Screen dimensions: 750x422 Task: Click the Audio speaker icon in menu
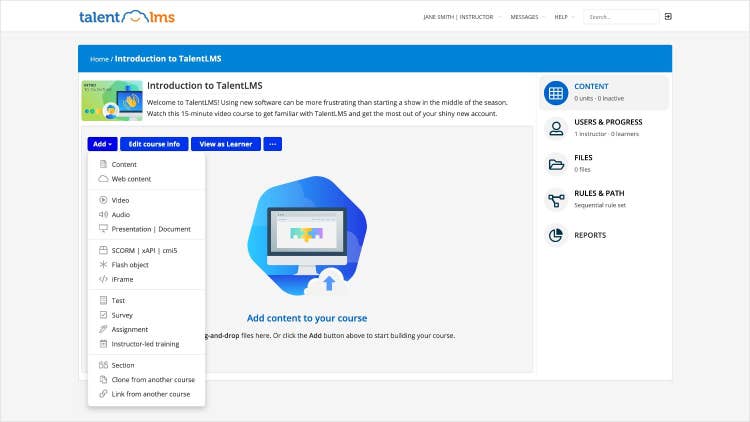[103, 214]
